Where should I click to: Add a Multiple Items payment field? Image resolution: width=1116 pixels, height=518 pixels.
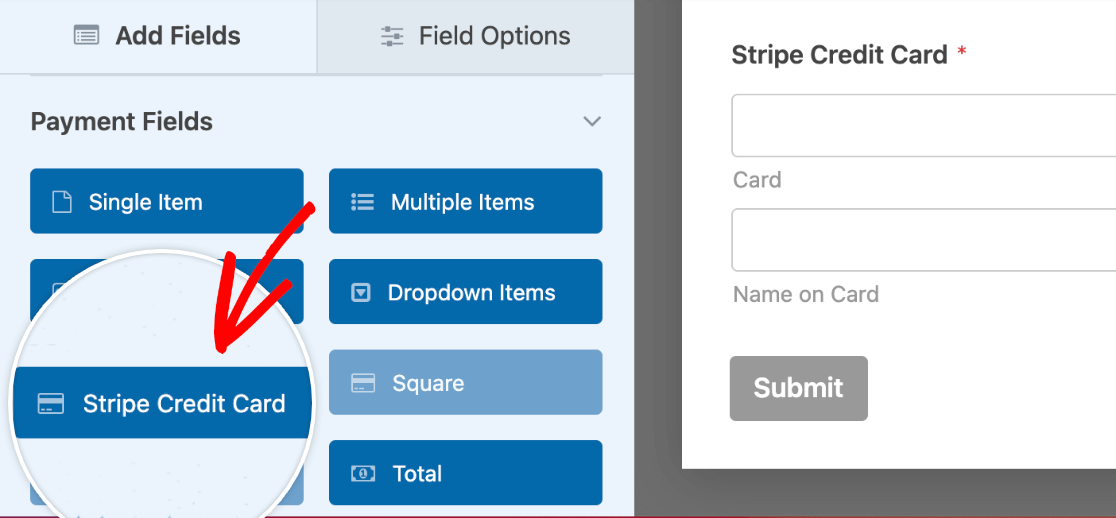[465, 201]
